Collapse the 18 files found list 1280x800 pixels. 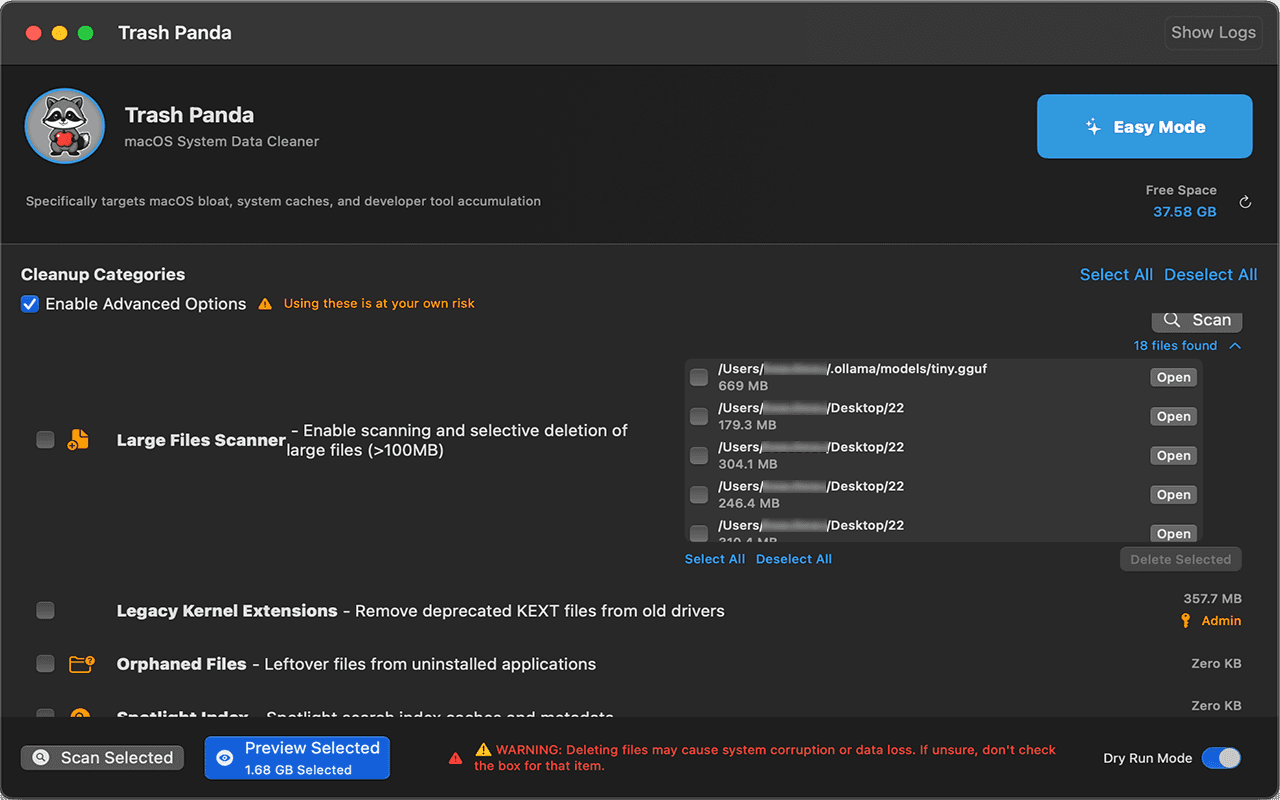click(1235, 346)
